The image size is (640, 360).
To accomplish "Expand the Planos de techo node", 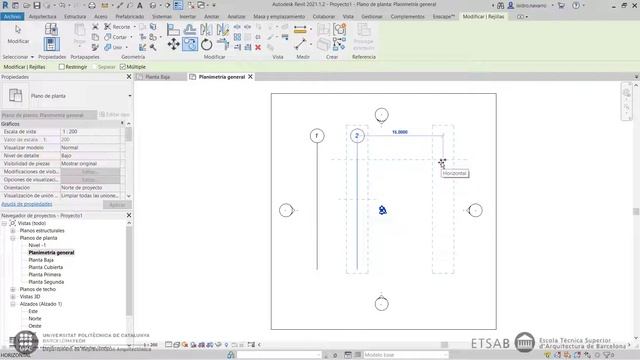I will 13,289.
